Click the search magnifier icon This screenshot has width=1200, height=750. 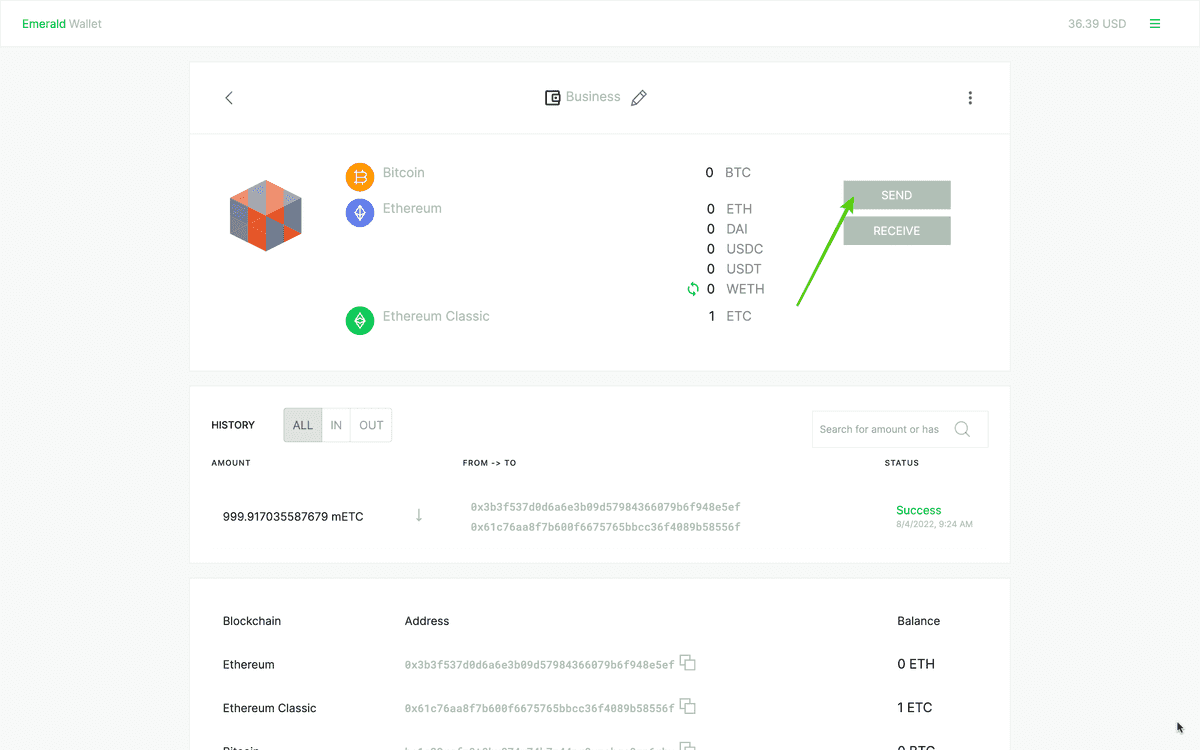coord(962,429)
